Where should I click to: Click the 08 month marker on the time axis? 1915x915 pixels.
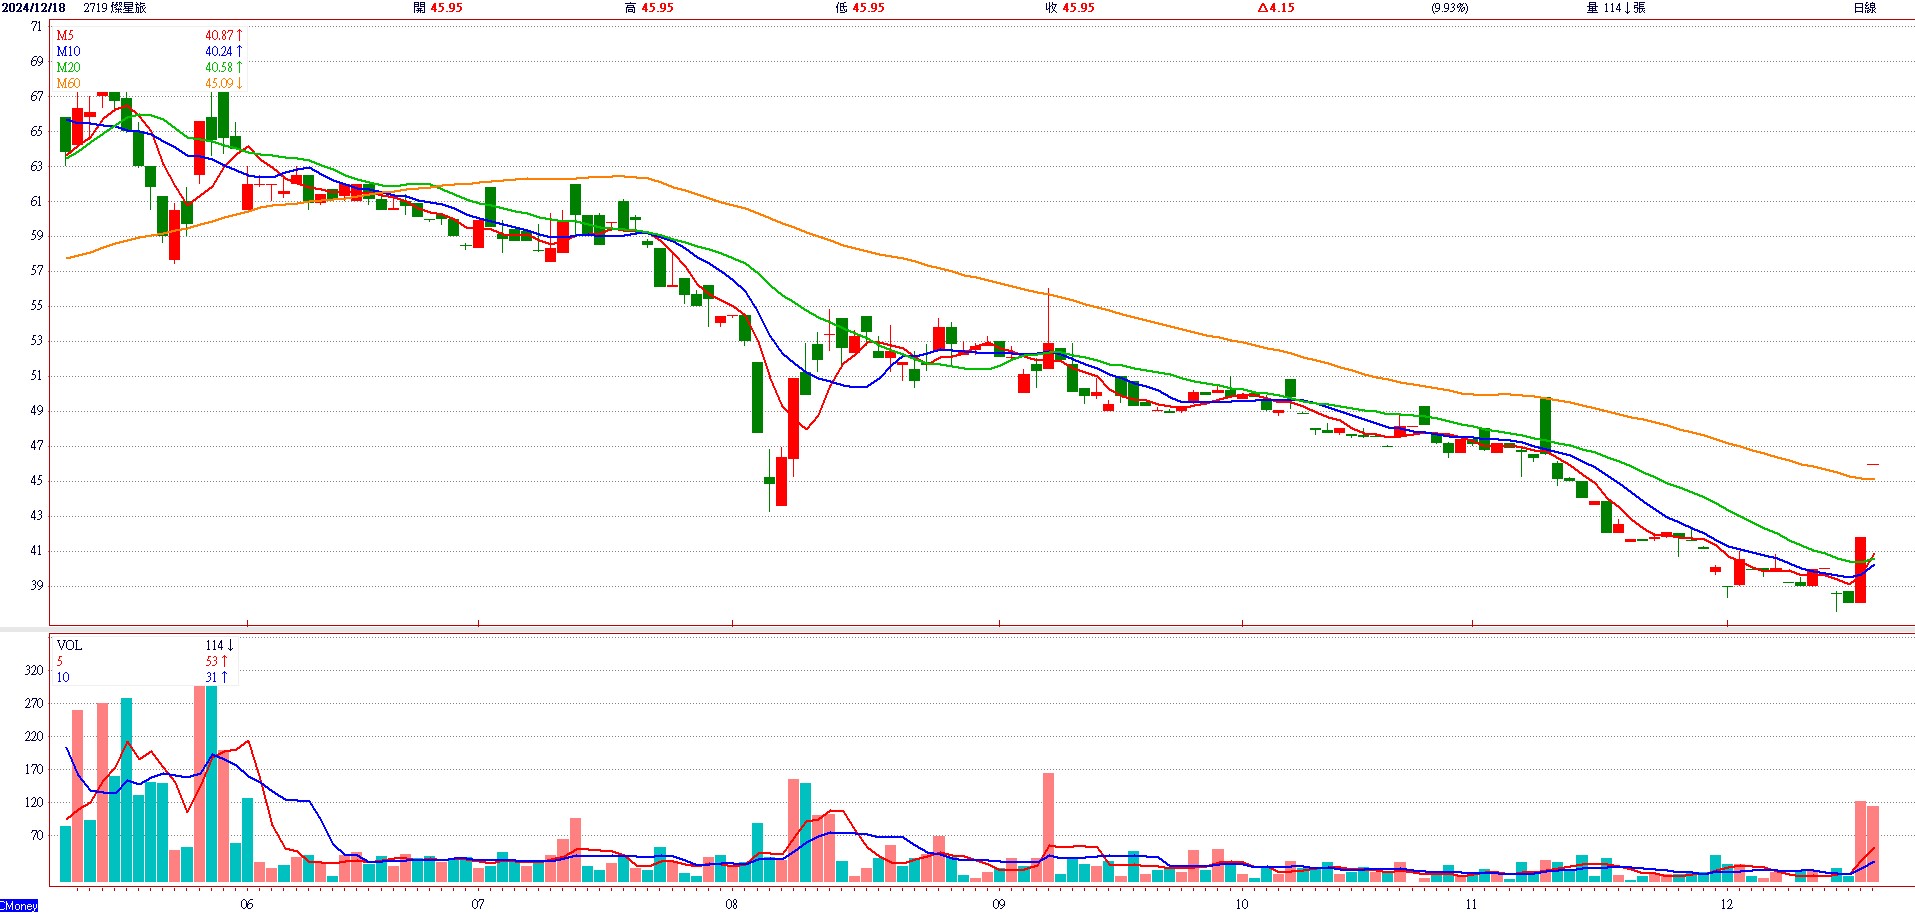[732, 904]
